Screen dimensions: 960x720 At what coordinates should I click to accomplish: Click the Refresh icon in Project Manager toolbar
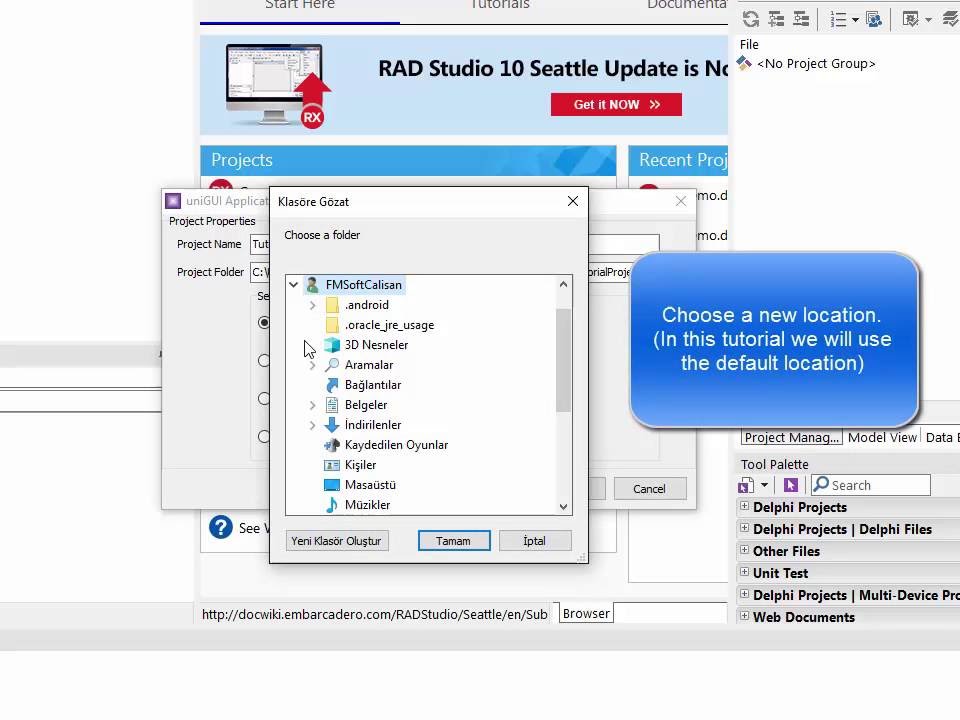point(751,19)
